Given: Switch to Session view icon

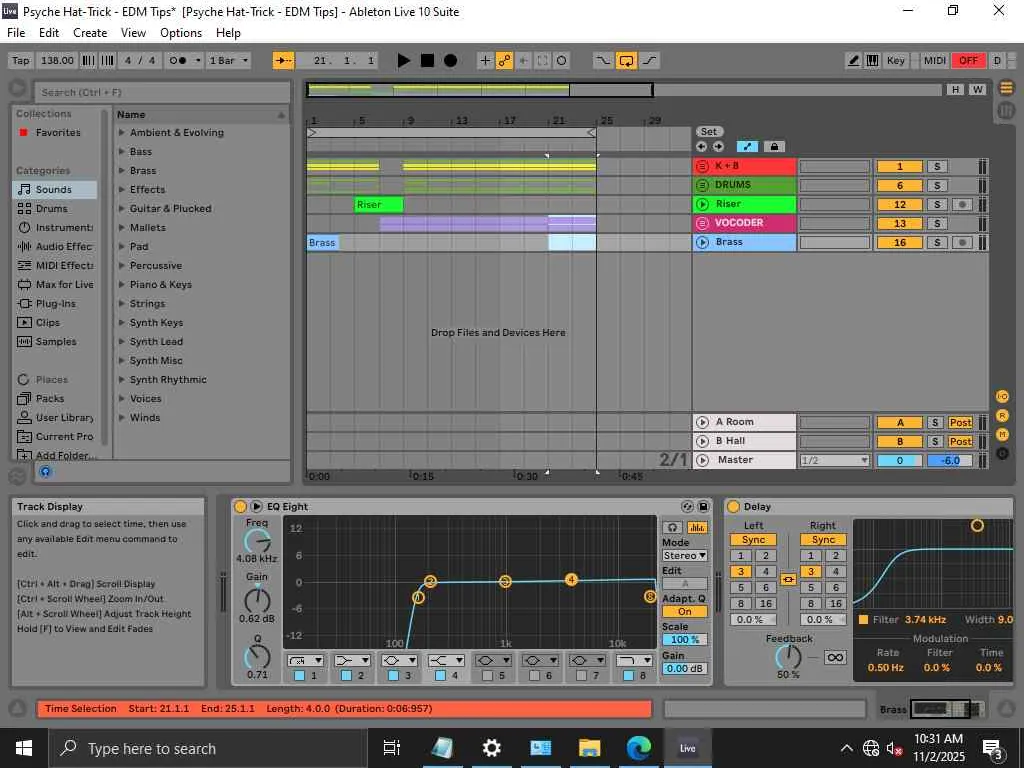Looking at the screenshot, I should click(1006, 111).
